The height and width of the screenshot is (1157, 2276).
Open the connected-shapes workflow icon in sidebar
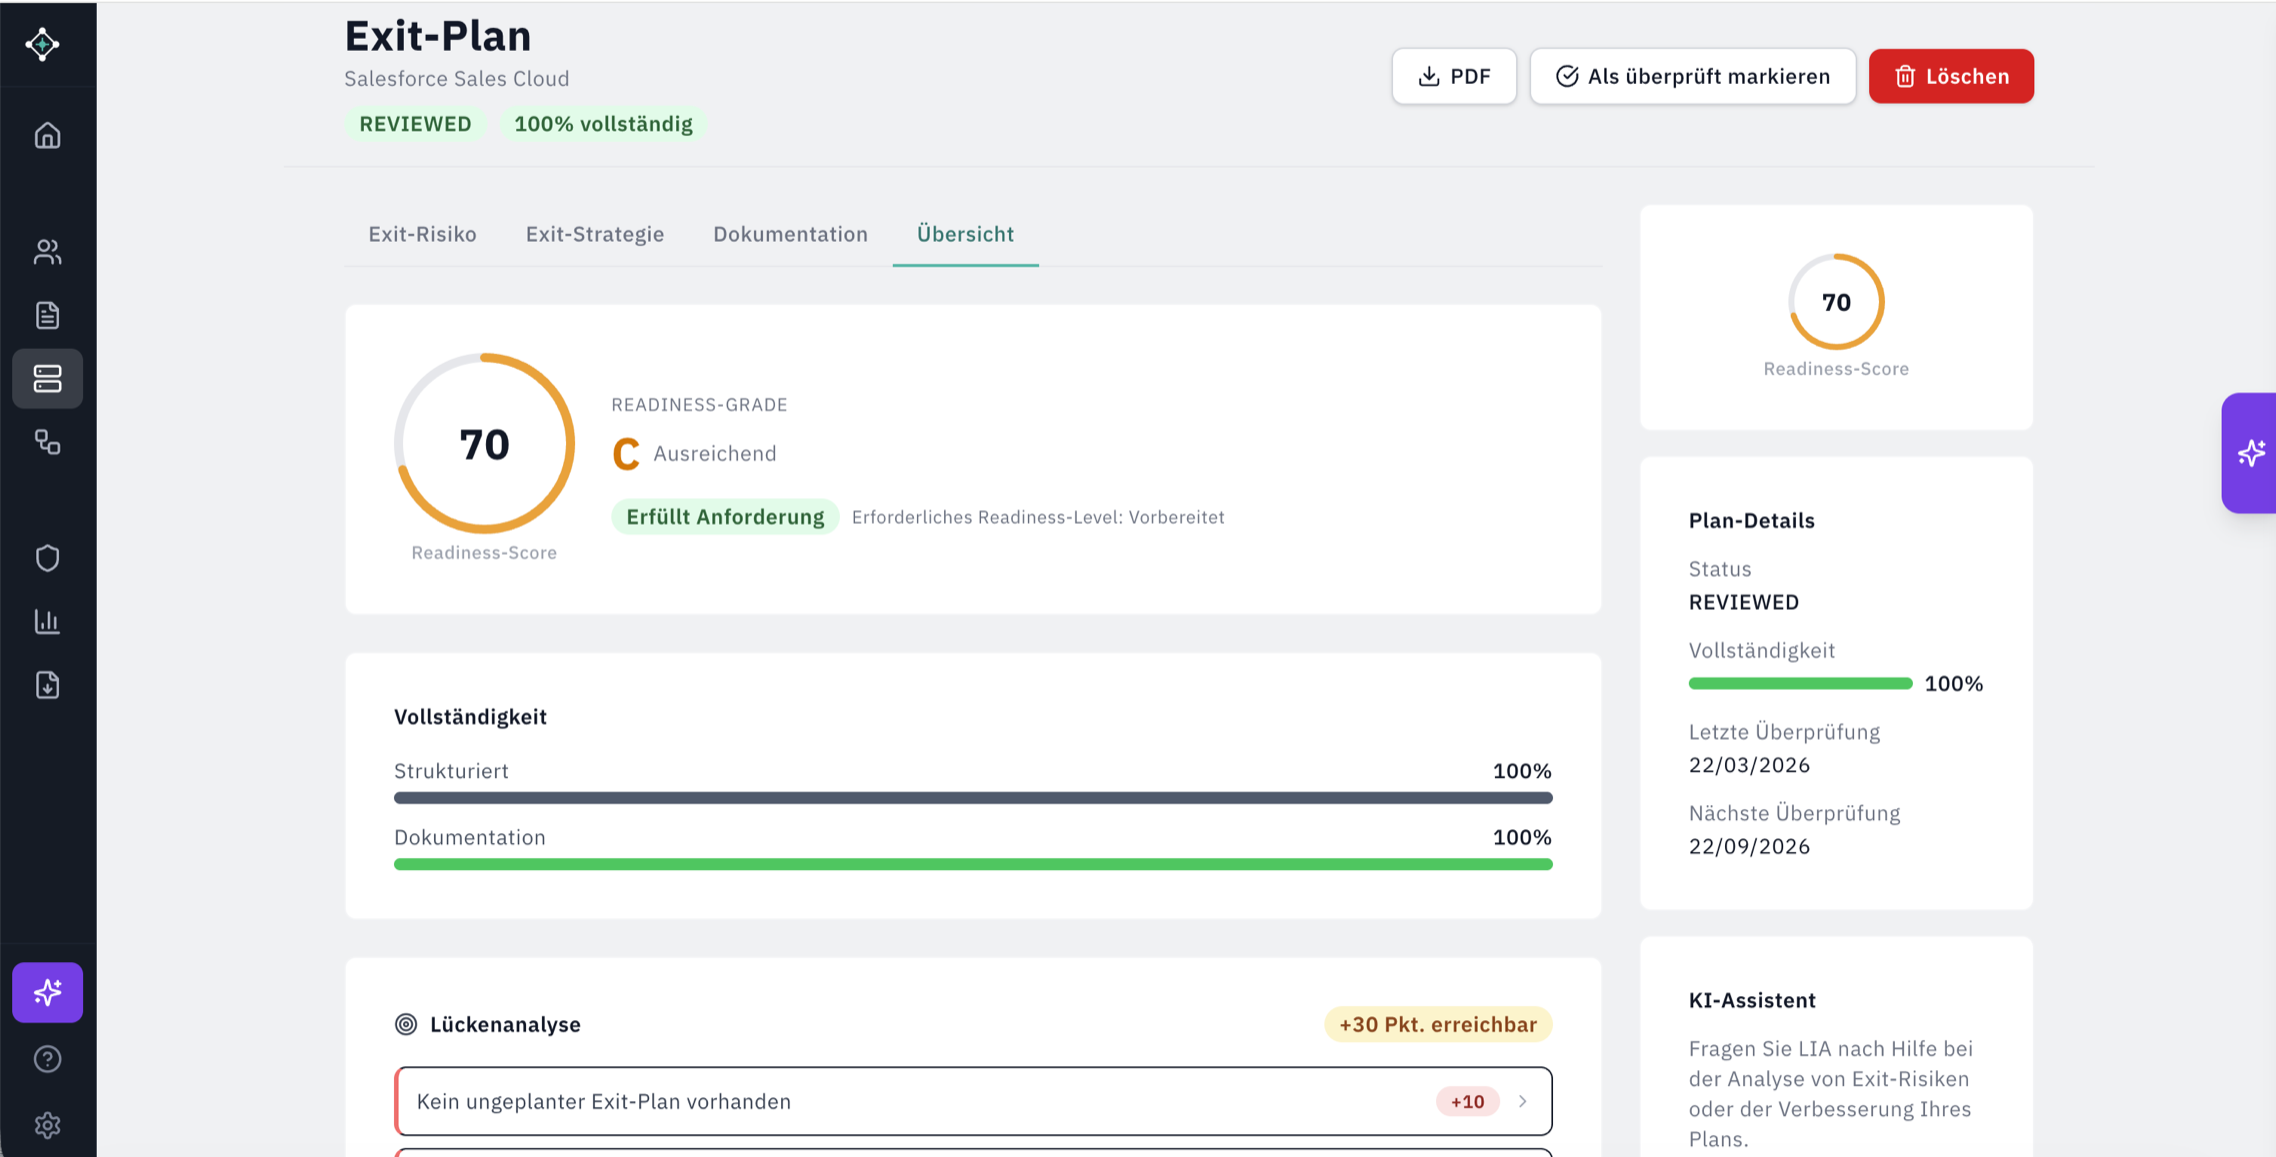[x=47, y=442]
